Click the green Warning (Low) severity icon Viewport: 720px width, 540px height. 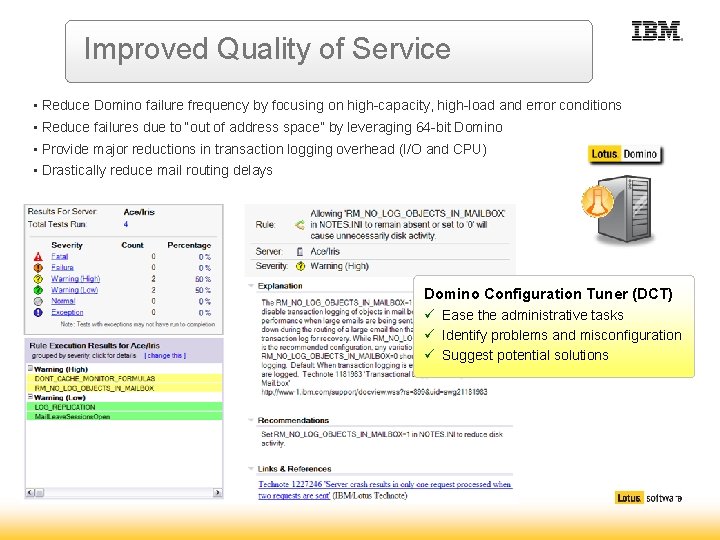coord(38,290)
